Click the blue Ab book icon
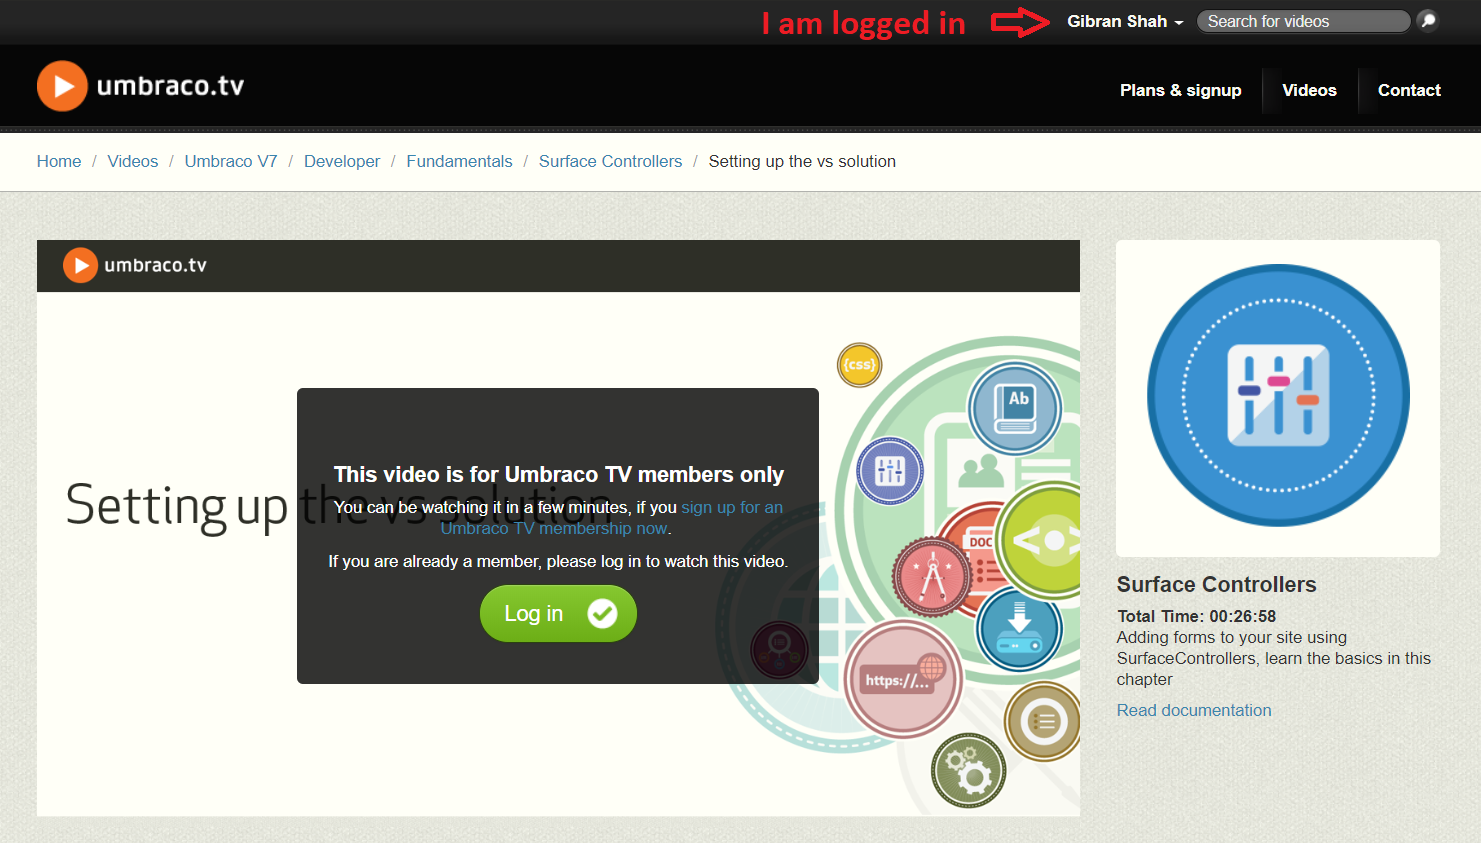The height and width of the screenshot is (843, 1481). tap(1015, 408)
